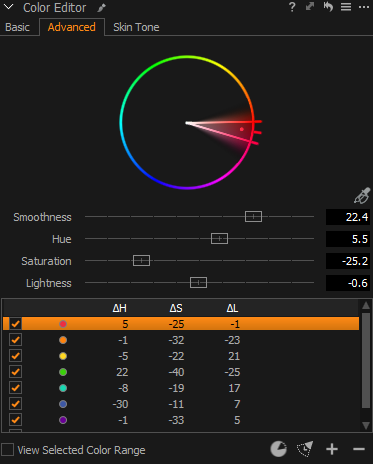This screenshot has width=373, height=464.
Task: Select the blue color swatch dot
Action: 63,404
